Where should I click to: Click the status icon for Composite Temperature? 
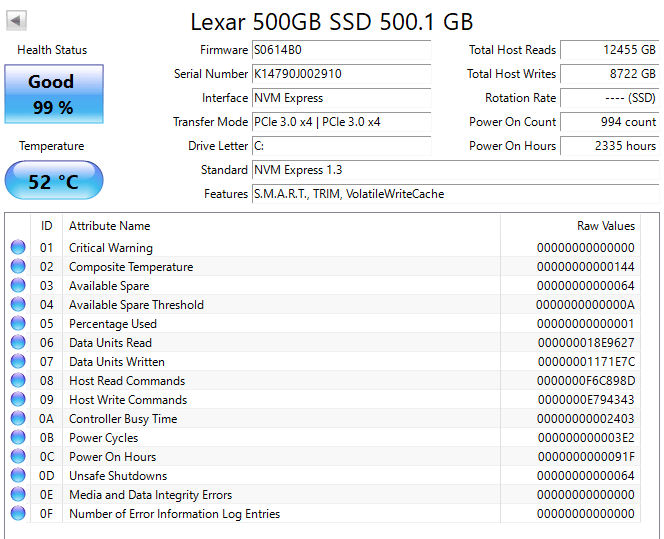pos(18,266)
